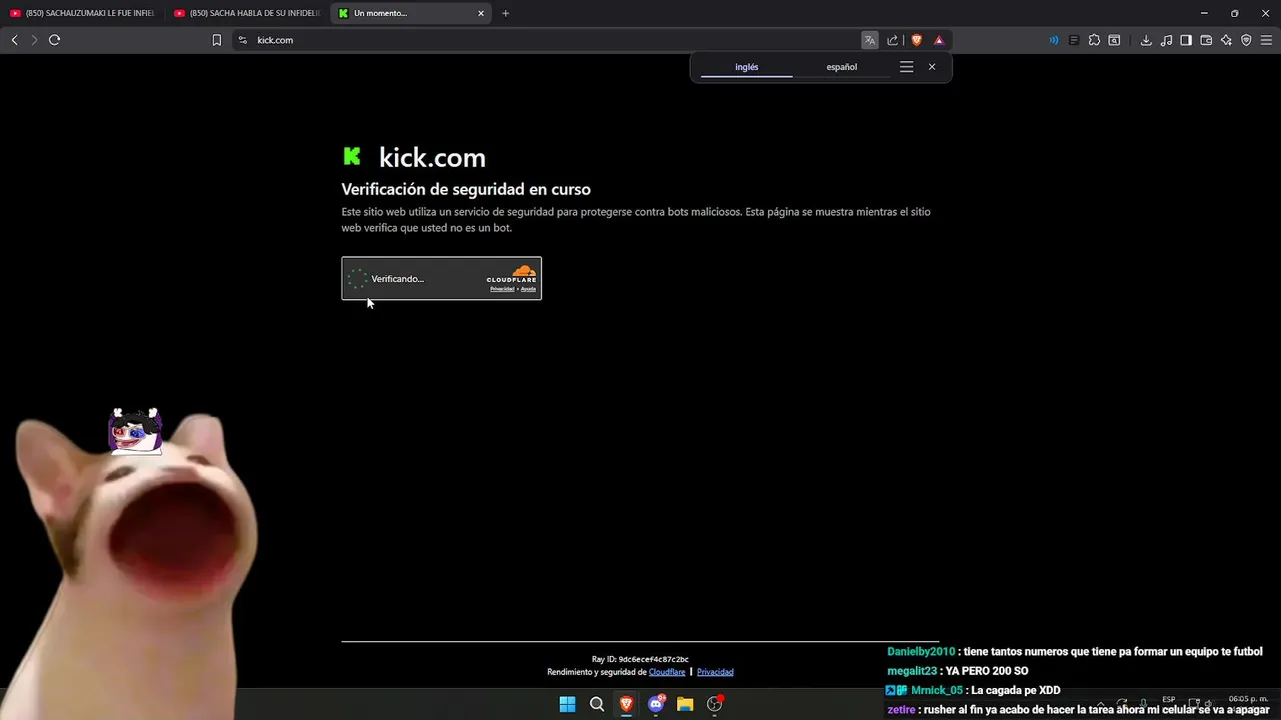Open site settings icon beside kick.com address
Screen dimensions: 1281x720
click(x=242, y=40)
